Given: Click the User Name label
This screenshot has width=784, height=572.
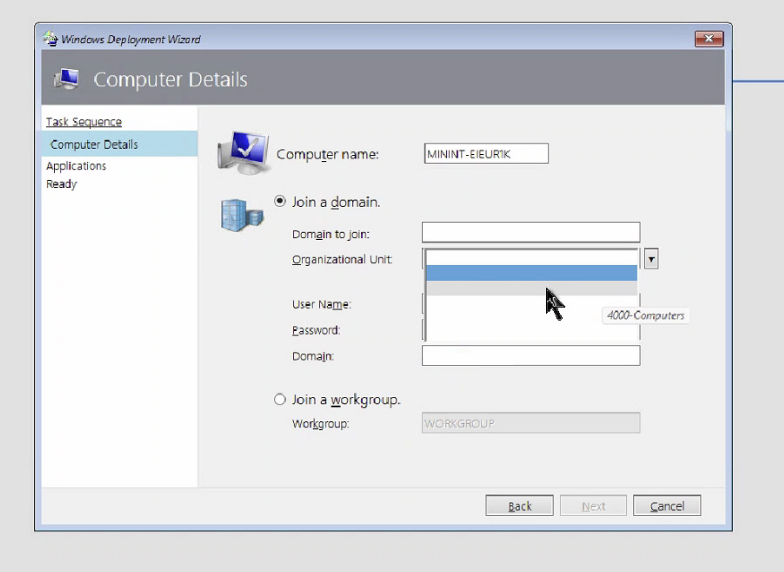Looking at the screenshot, I should pos(322,304).
